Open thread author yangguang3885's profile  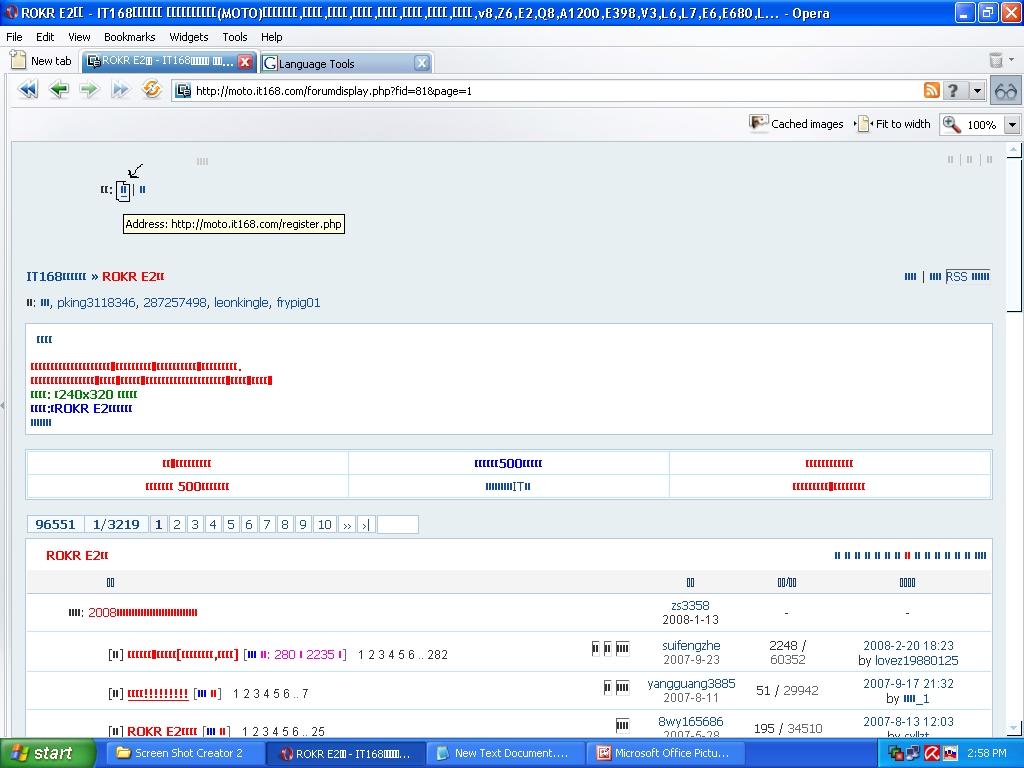pos(691,683)
